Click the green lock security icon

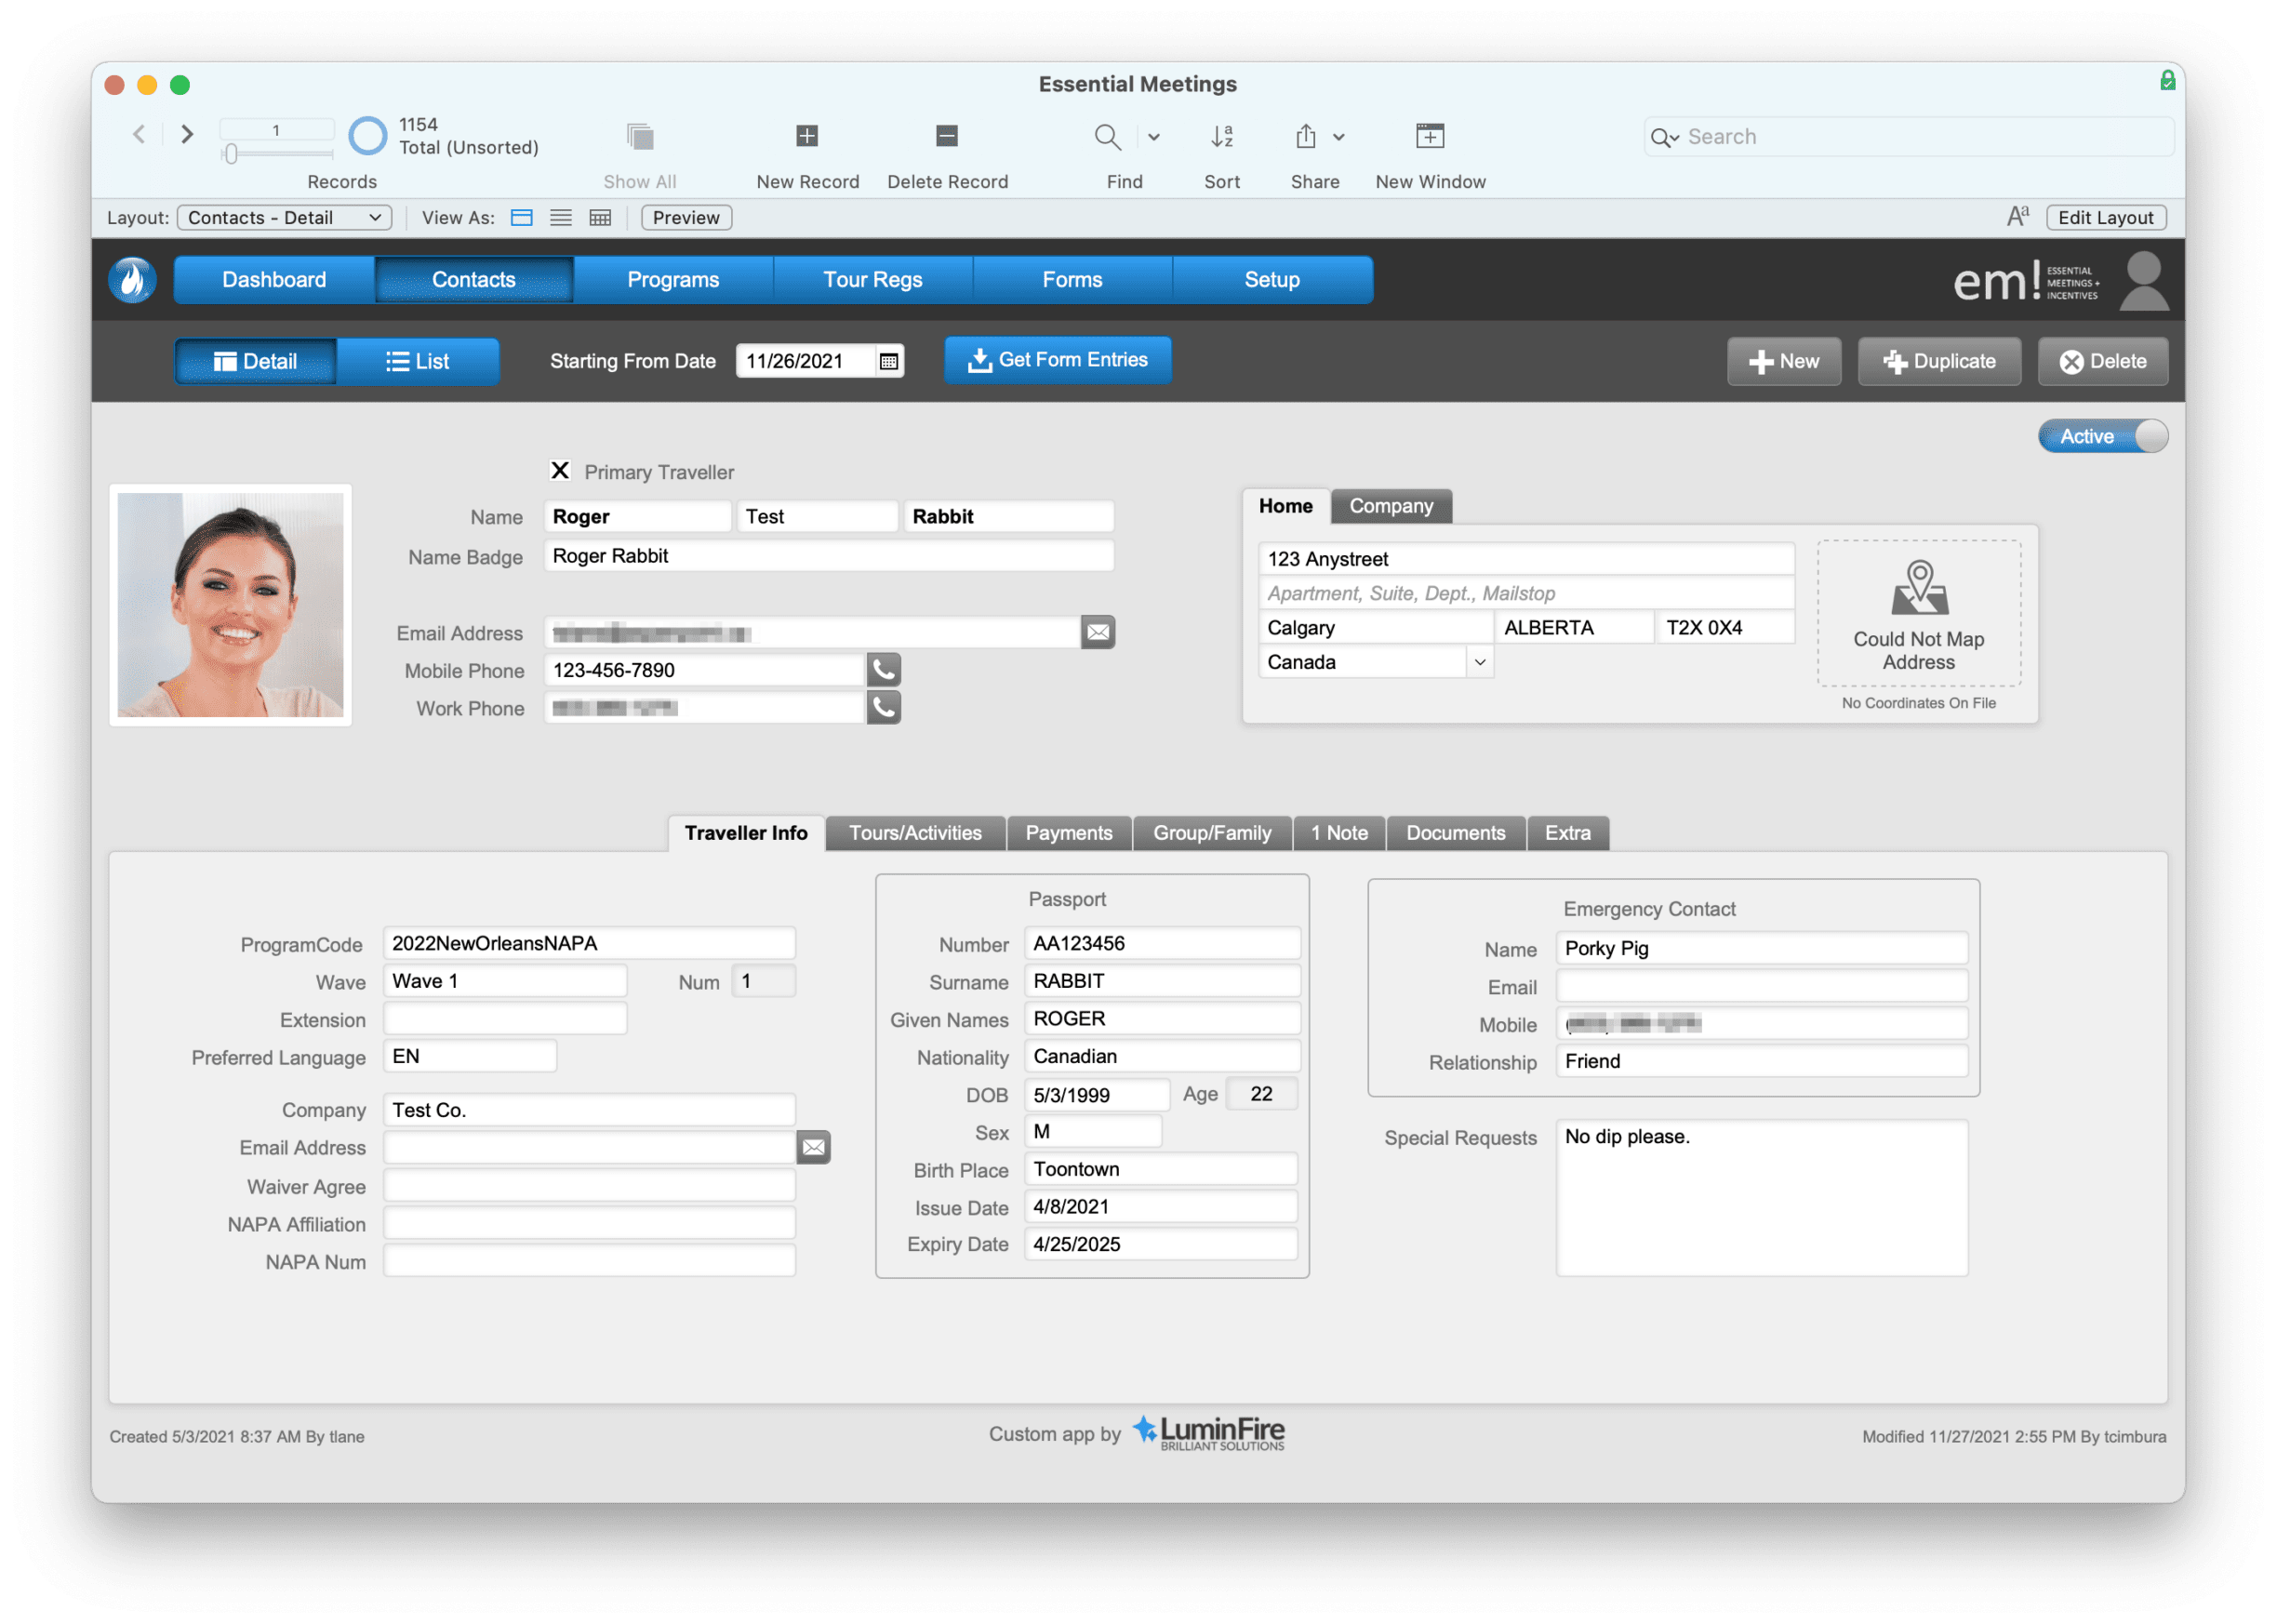(x=2167, y=80)
